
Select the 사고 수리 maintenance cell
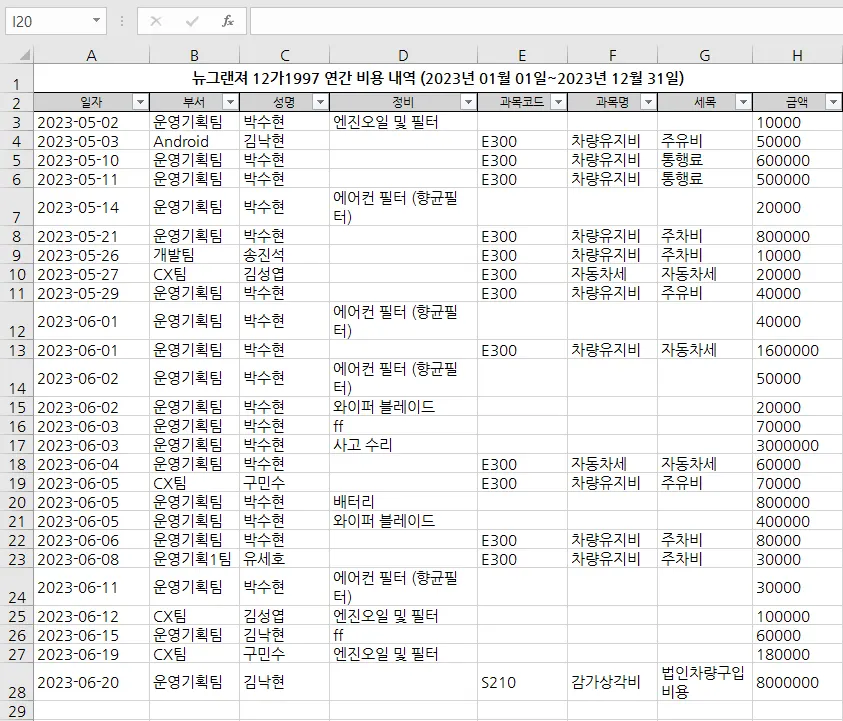tap(403, 445)
